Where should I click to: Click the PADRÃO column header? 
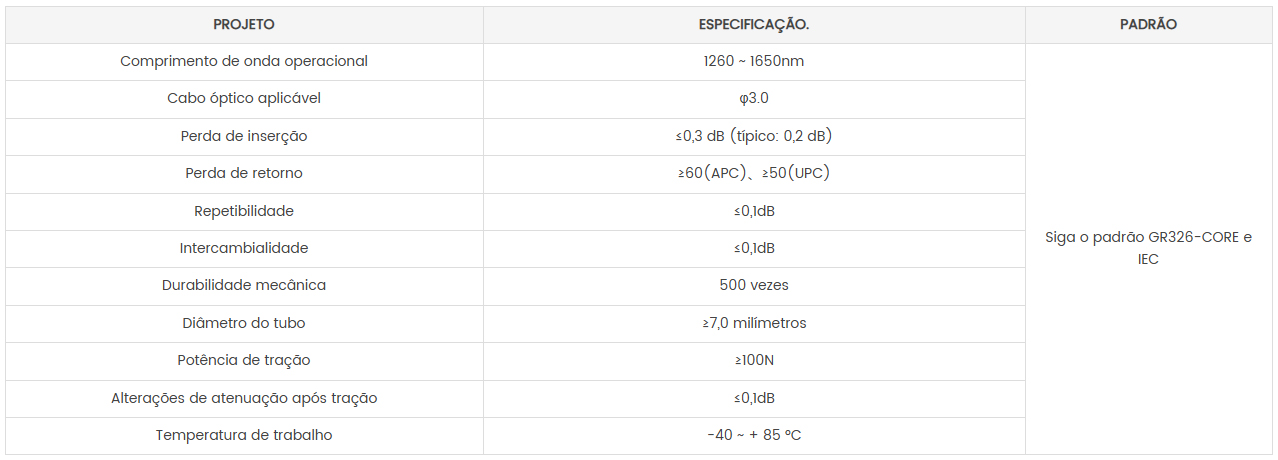pos(1148,24)
